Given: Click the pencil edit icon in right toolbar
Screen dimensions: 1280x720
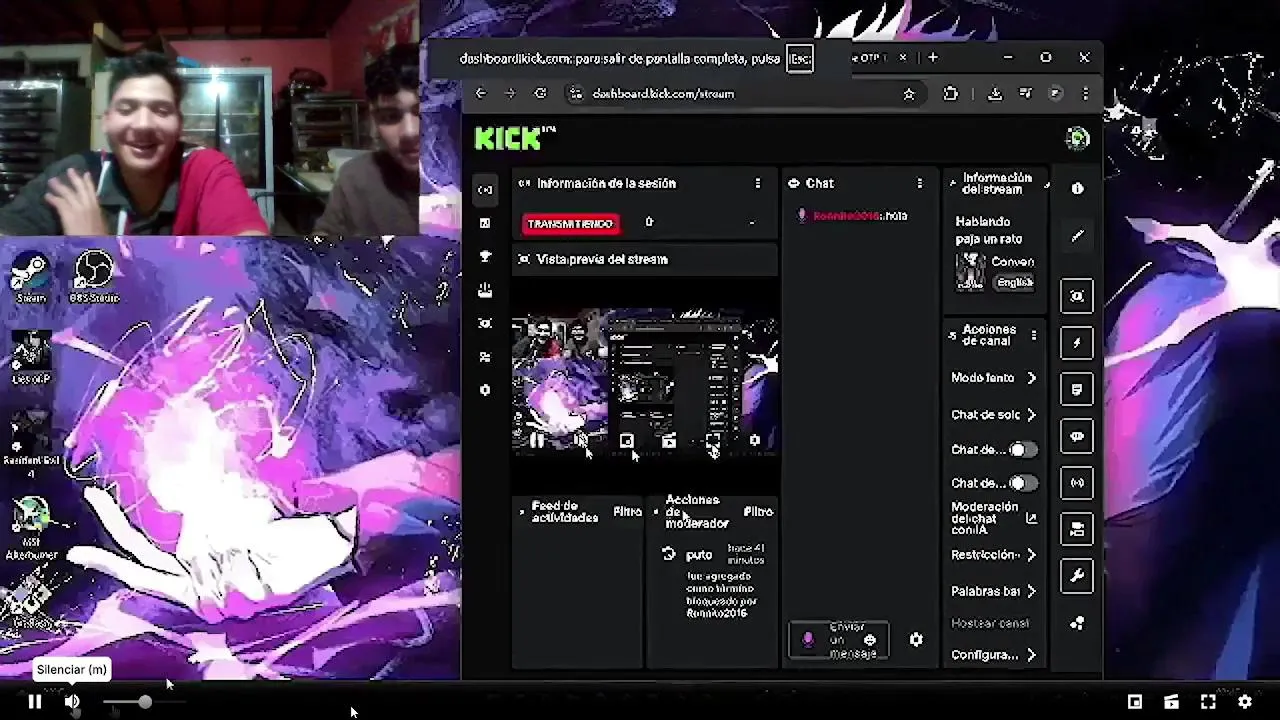Looking at the screenshot, I should tap(1077, 236).
